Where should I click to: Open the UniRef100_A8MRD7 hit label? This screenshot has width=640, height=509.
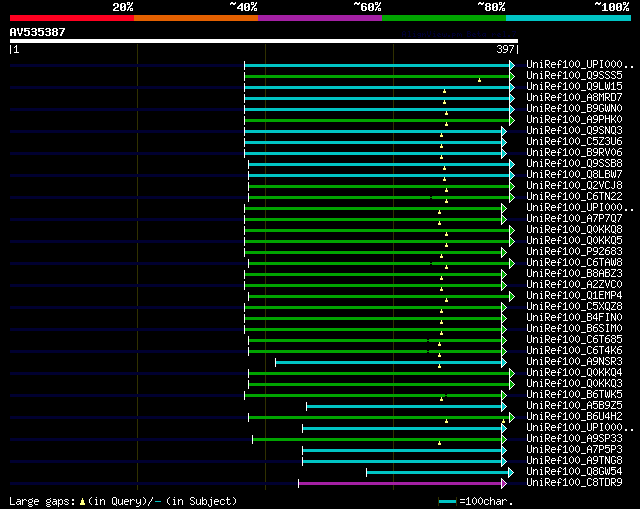coord(574,98)
